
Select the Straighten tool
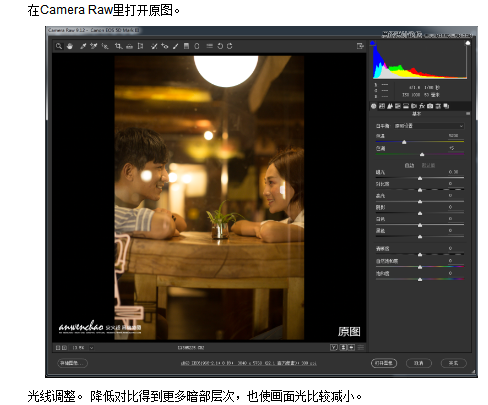pos(130,46)
